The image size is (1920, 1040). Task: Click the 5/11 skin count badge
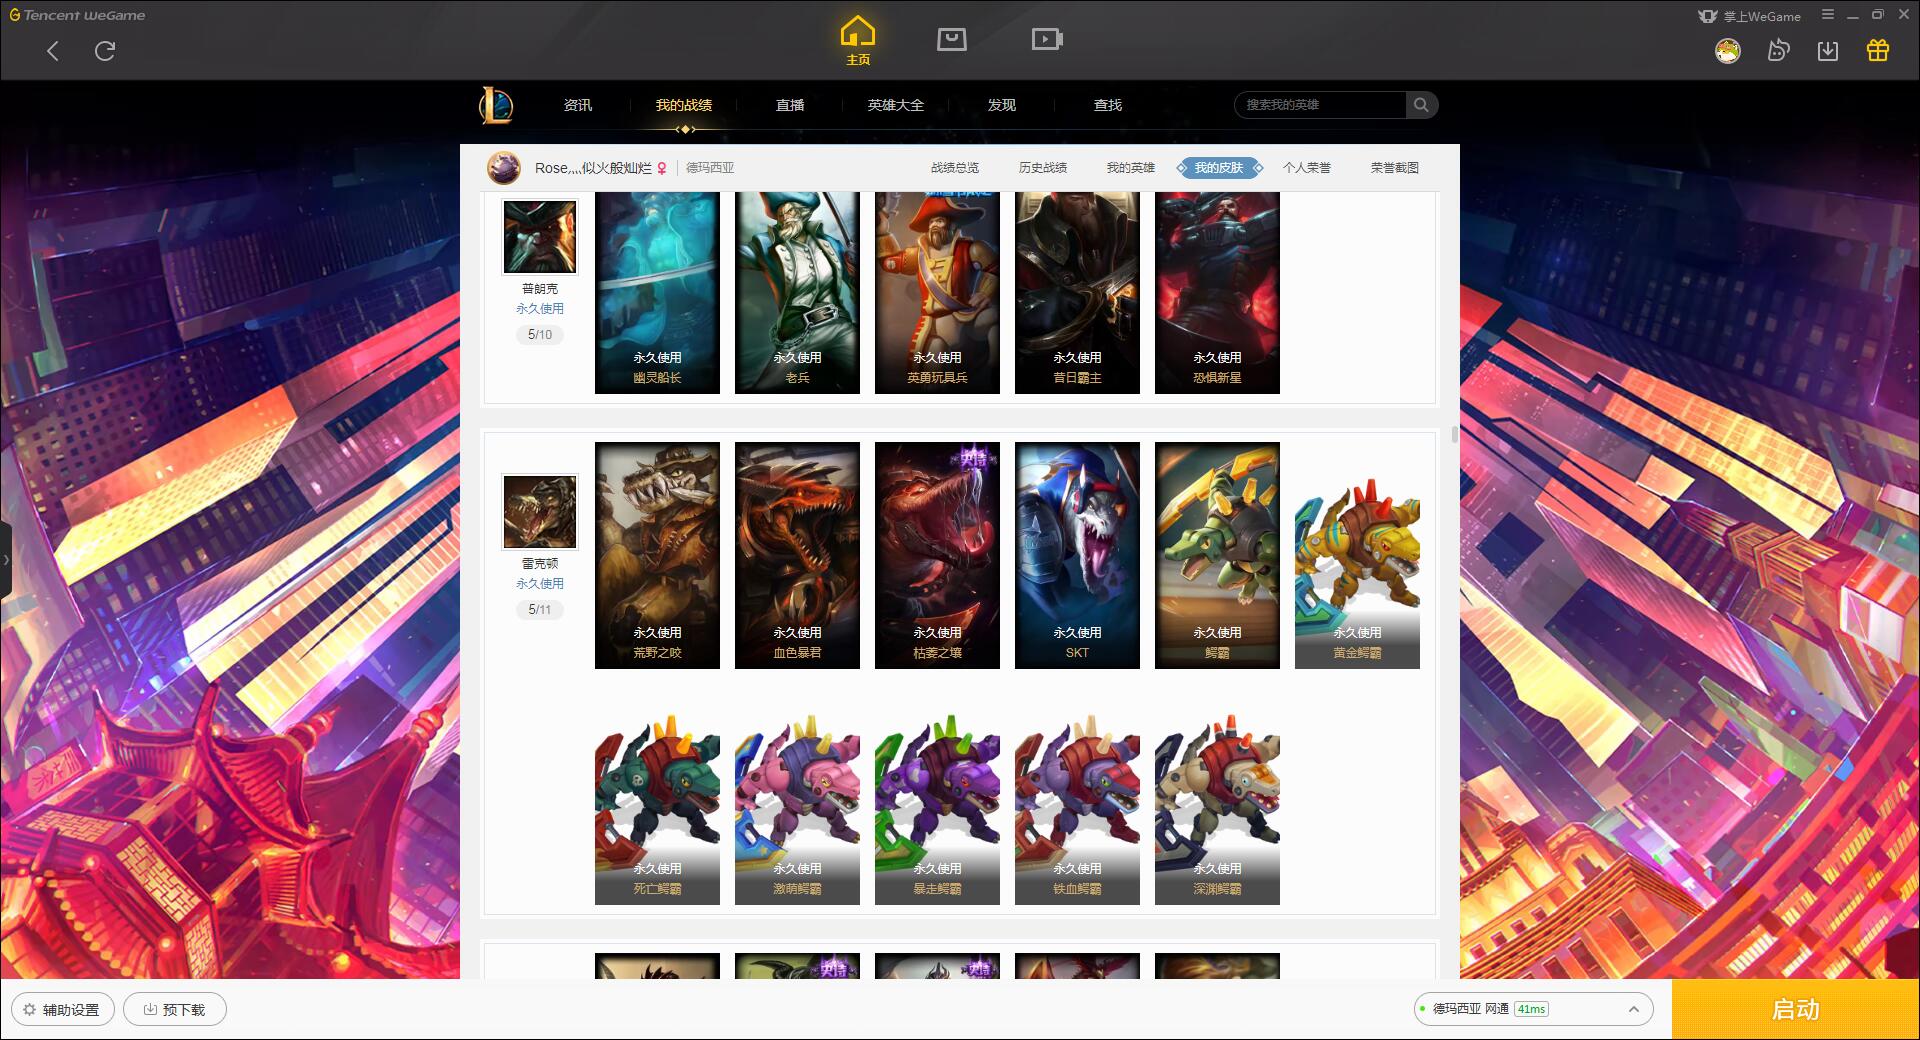pos(540,610)
